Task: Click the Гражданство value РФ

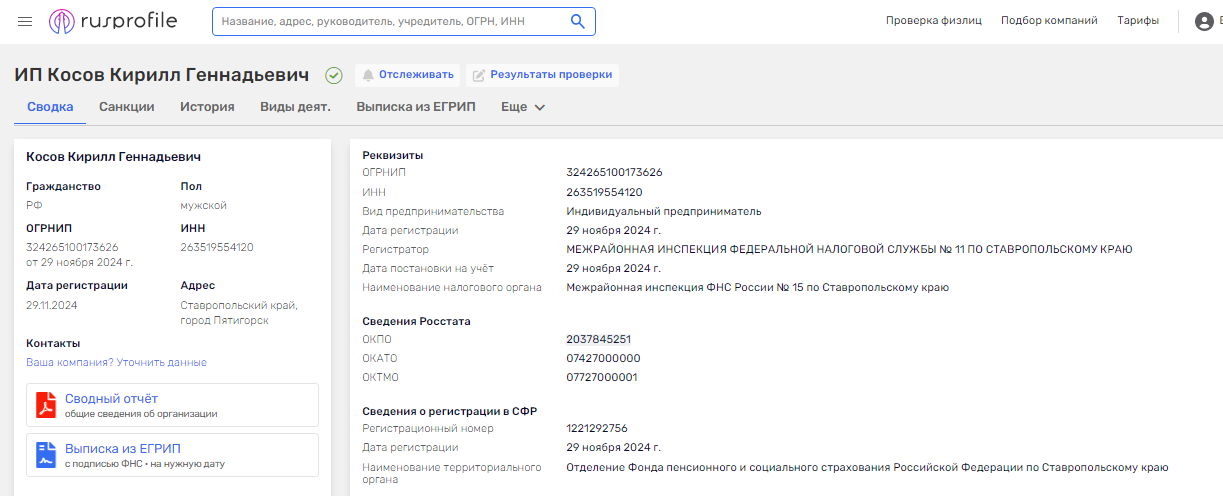Action: (33, 205)
